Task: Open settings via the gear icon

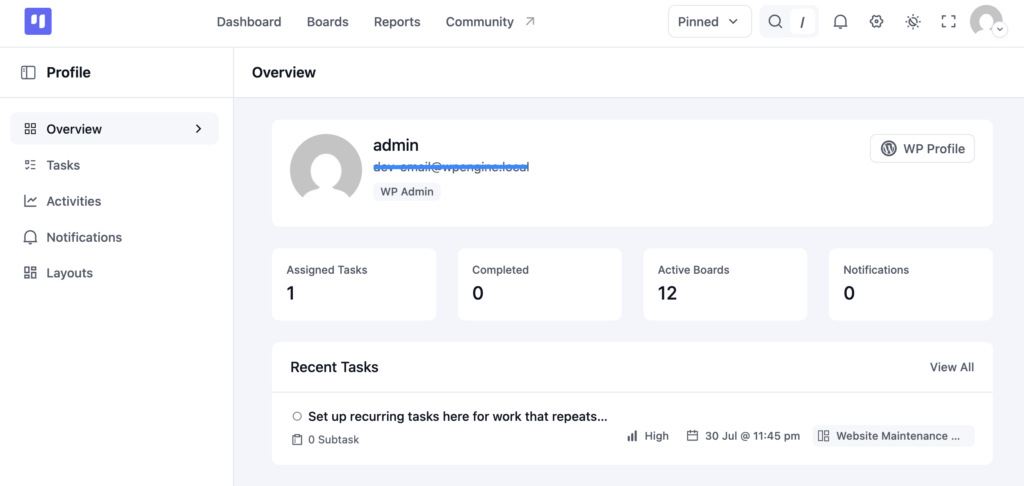Action: point(876,22)
